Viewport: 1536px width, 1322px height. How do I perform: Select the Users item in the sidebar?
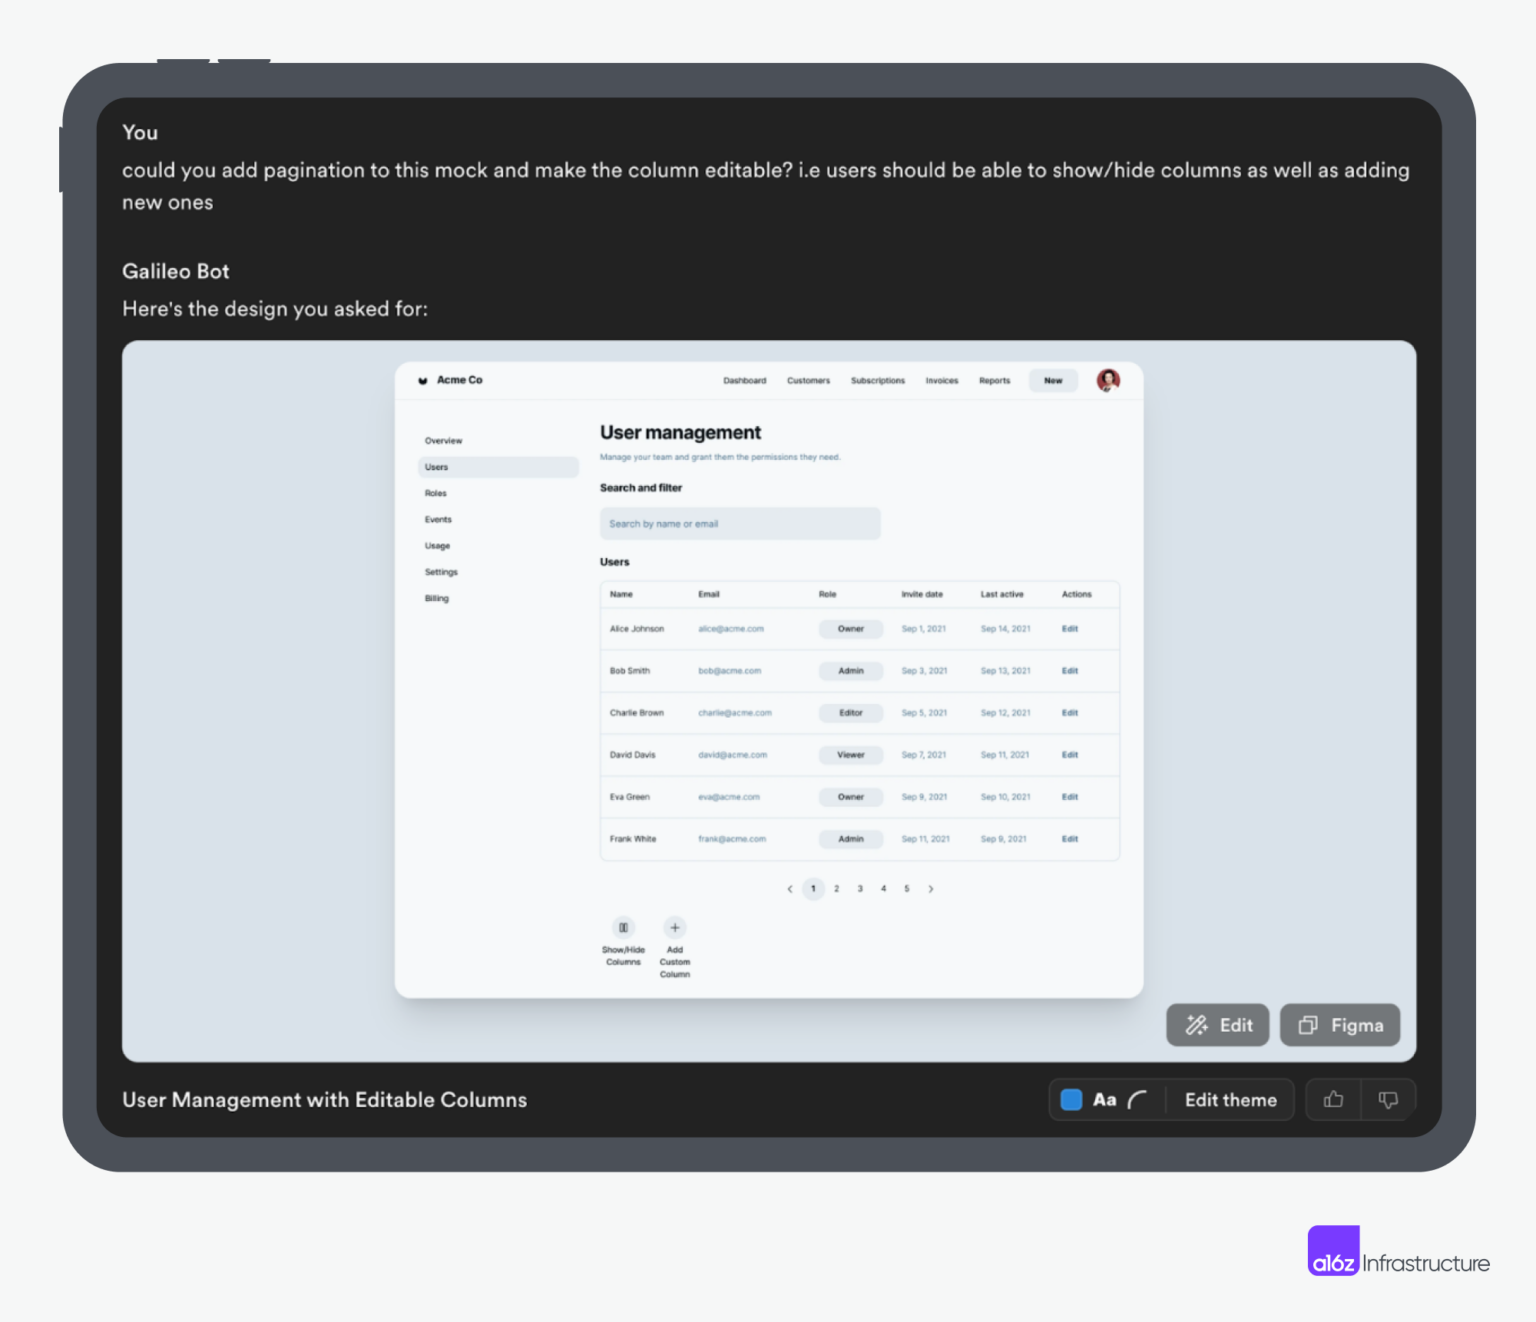point(436,466)
